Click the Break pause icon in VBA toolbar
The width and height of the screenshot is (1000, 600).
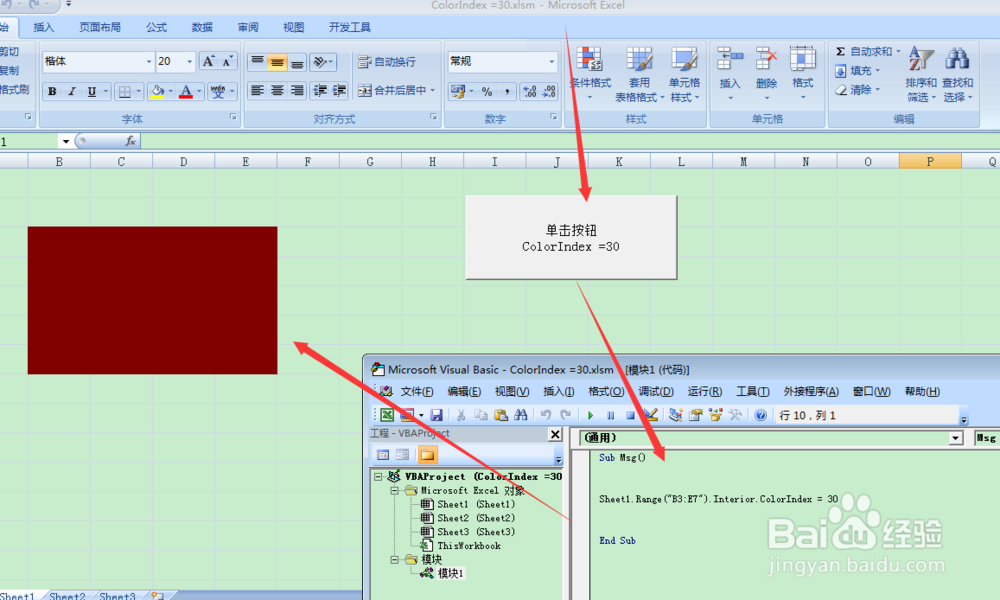click(x=610, y=415)
